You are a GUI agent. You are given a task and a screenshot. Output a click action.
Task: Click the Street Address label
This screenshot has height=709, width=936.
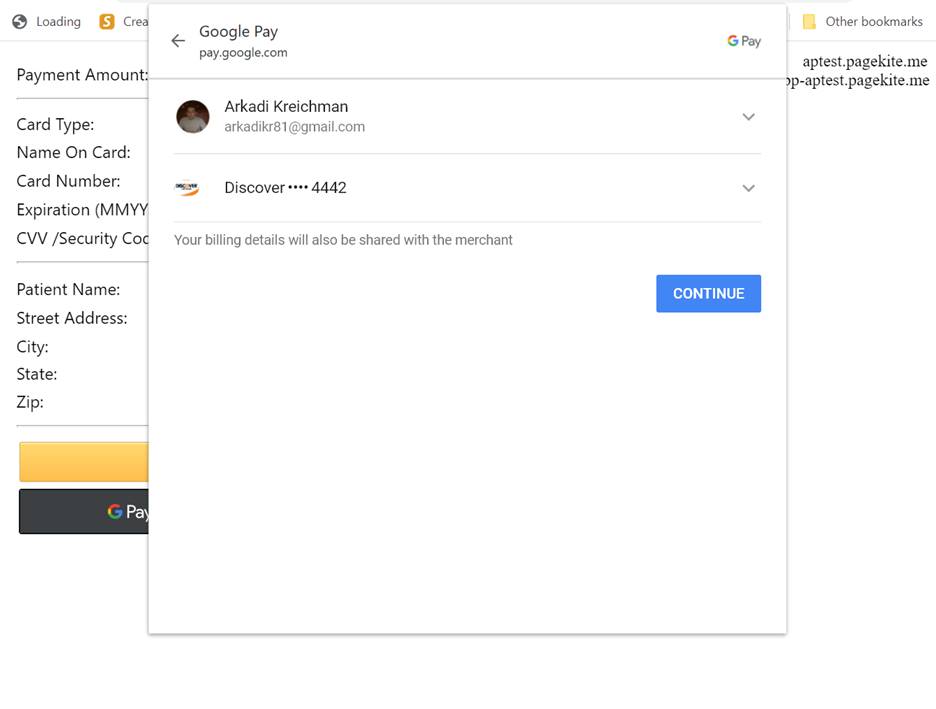[72, 318]
